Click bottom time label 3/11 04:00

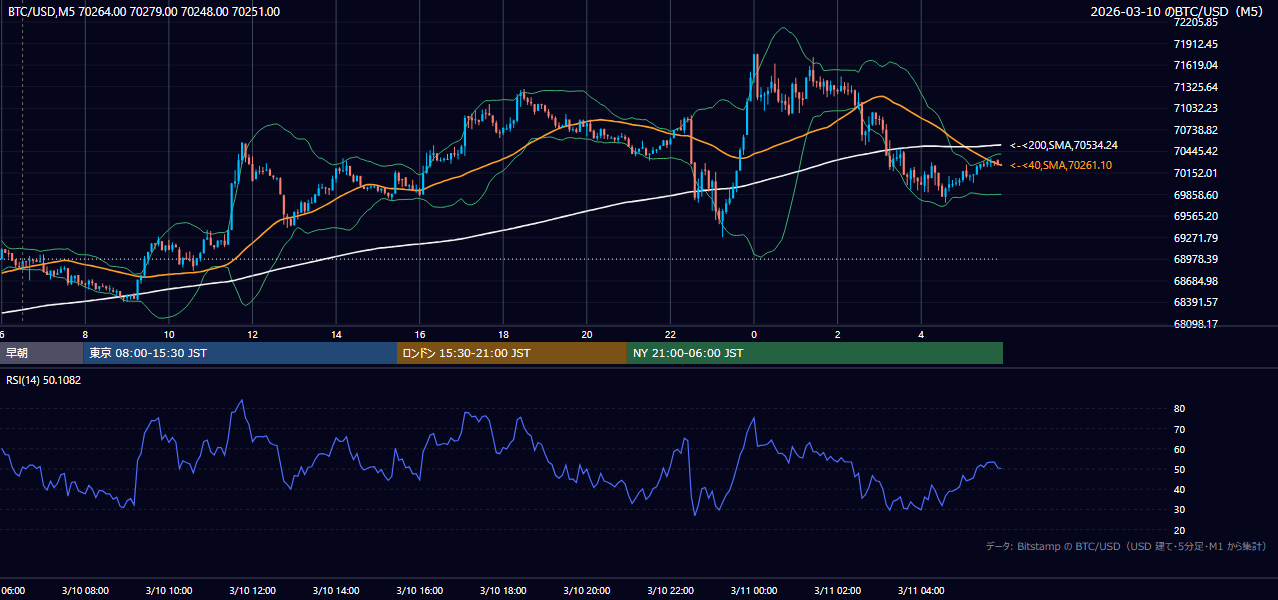pyautogui.click(x=920, y=590)
